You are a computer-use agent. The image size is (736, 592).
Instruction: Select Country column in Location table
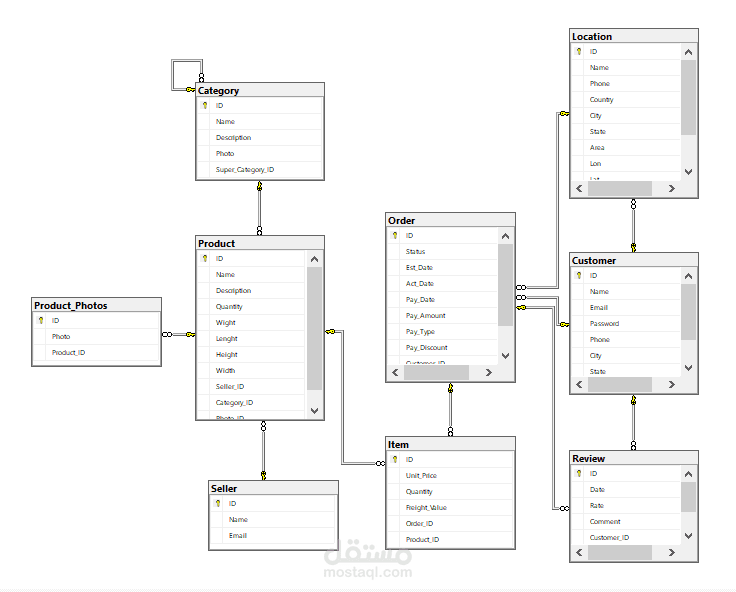click(626, 100)
